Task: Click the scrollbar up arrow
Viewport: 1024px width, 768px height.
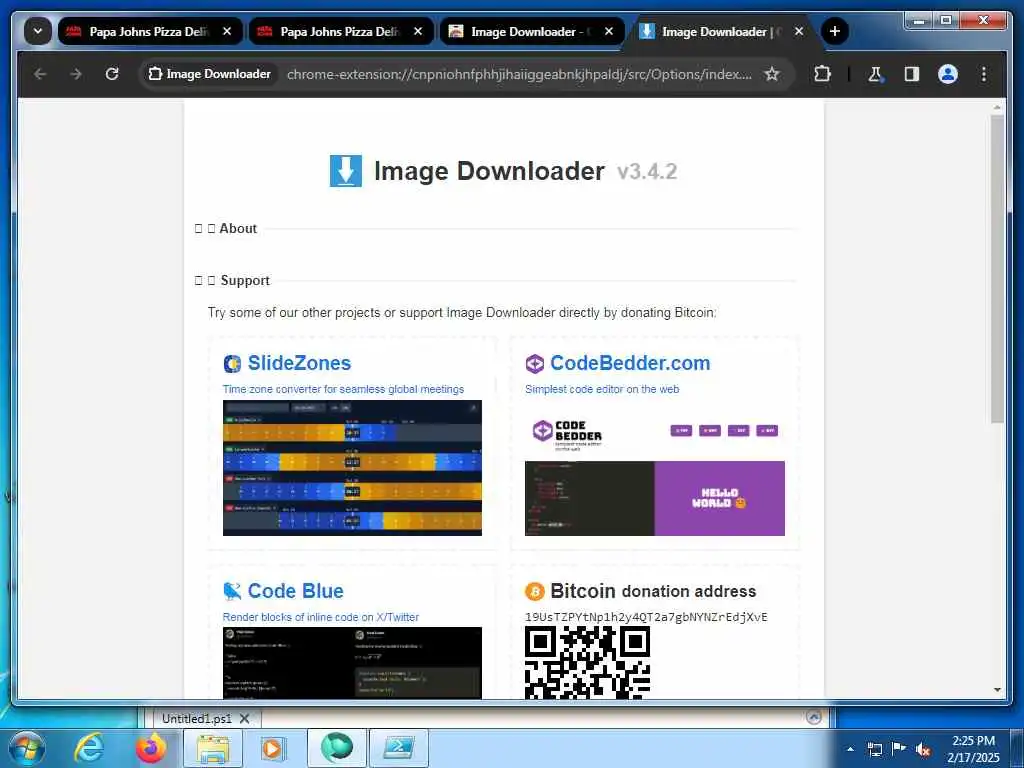Action: pos(997,106)
